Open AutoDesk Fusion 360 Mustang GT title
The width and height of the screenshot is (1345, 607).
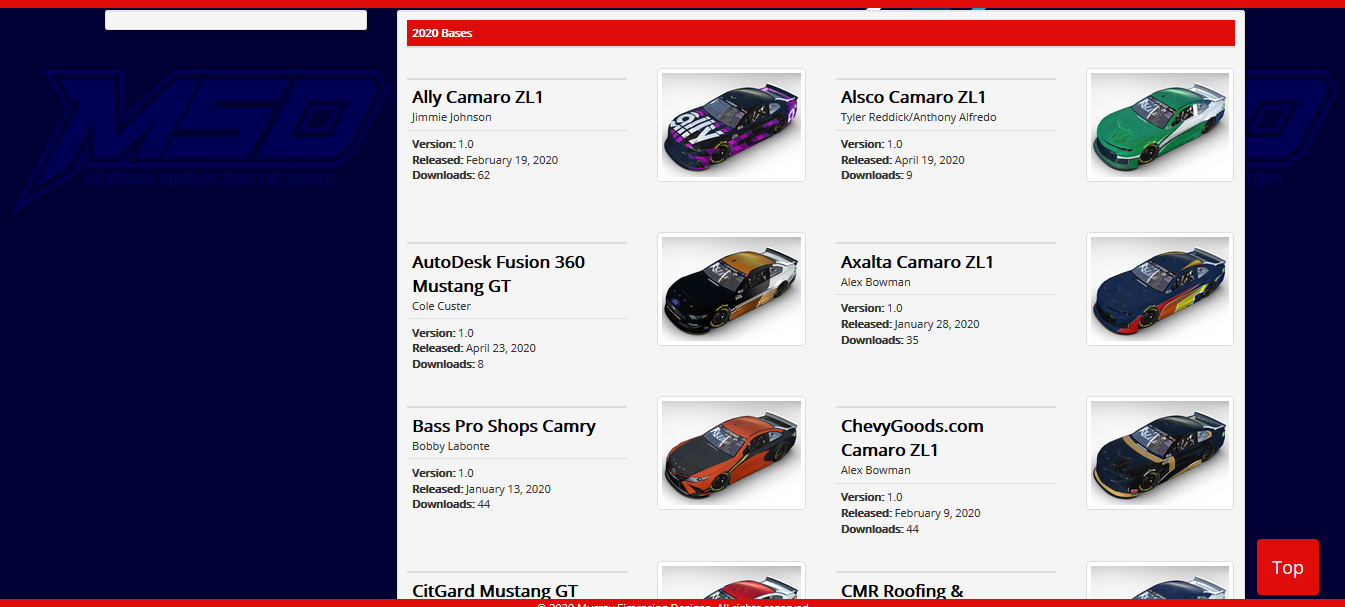498,274
